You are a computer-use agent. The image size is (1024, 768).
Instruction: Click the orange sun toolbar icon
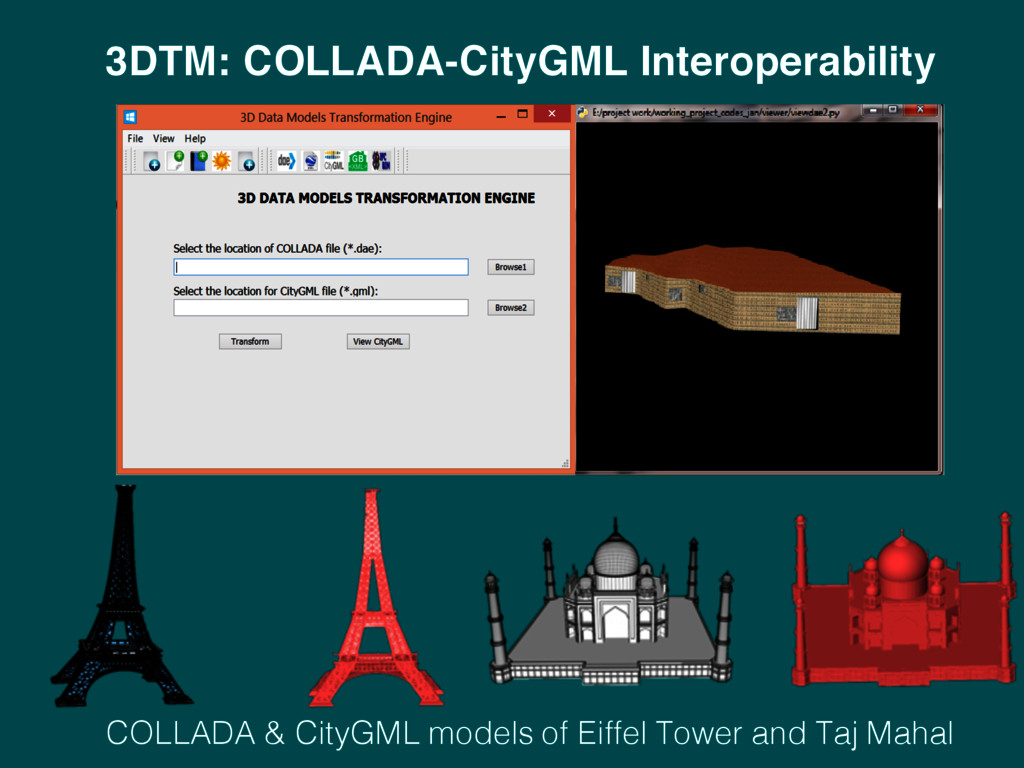click(222, 161)
